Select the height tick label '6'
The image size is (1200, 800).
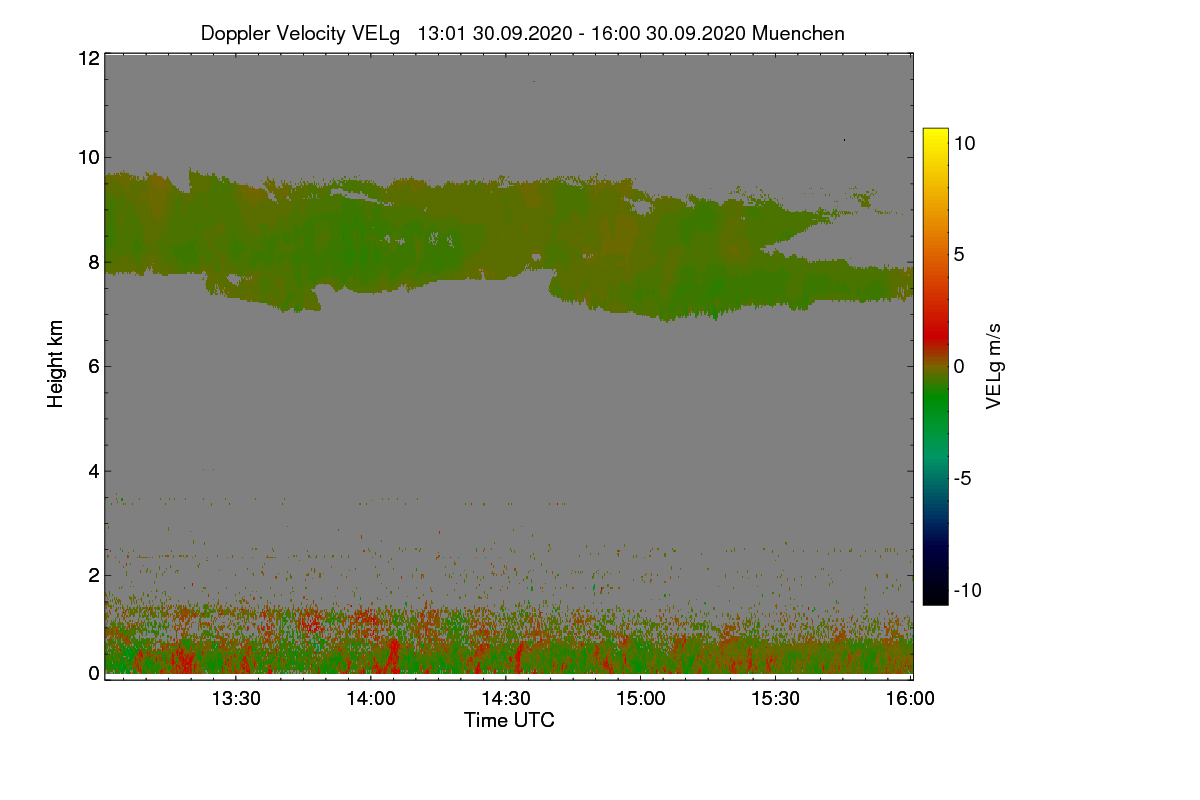[x=94, y=366]
